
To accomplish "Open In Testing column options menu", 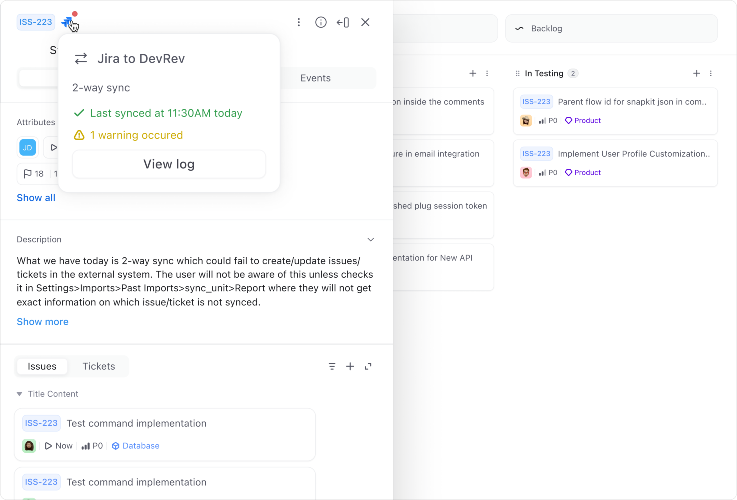I will (711, 73).
